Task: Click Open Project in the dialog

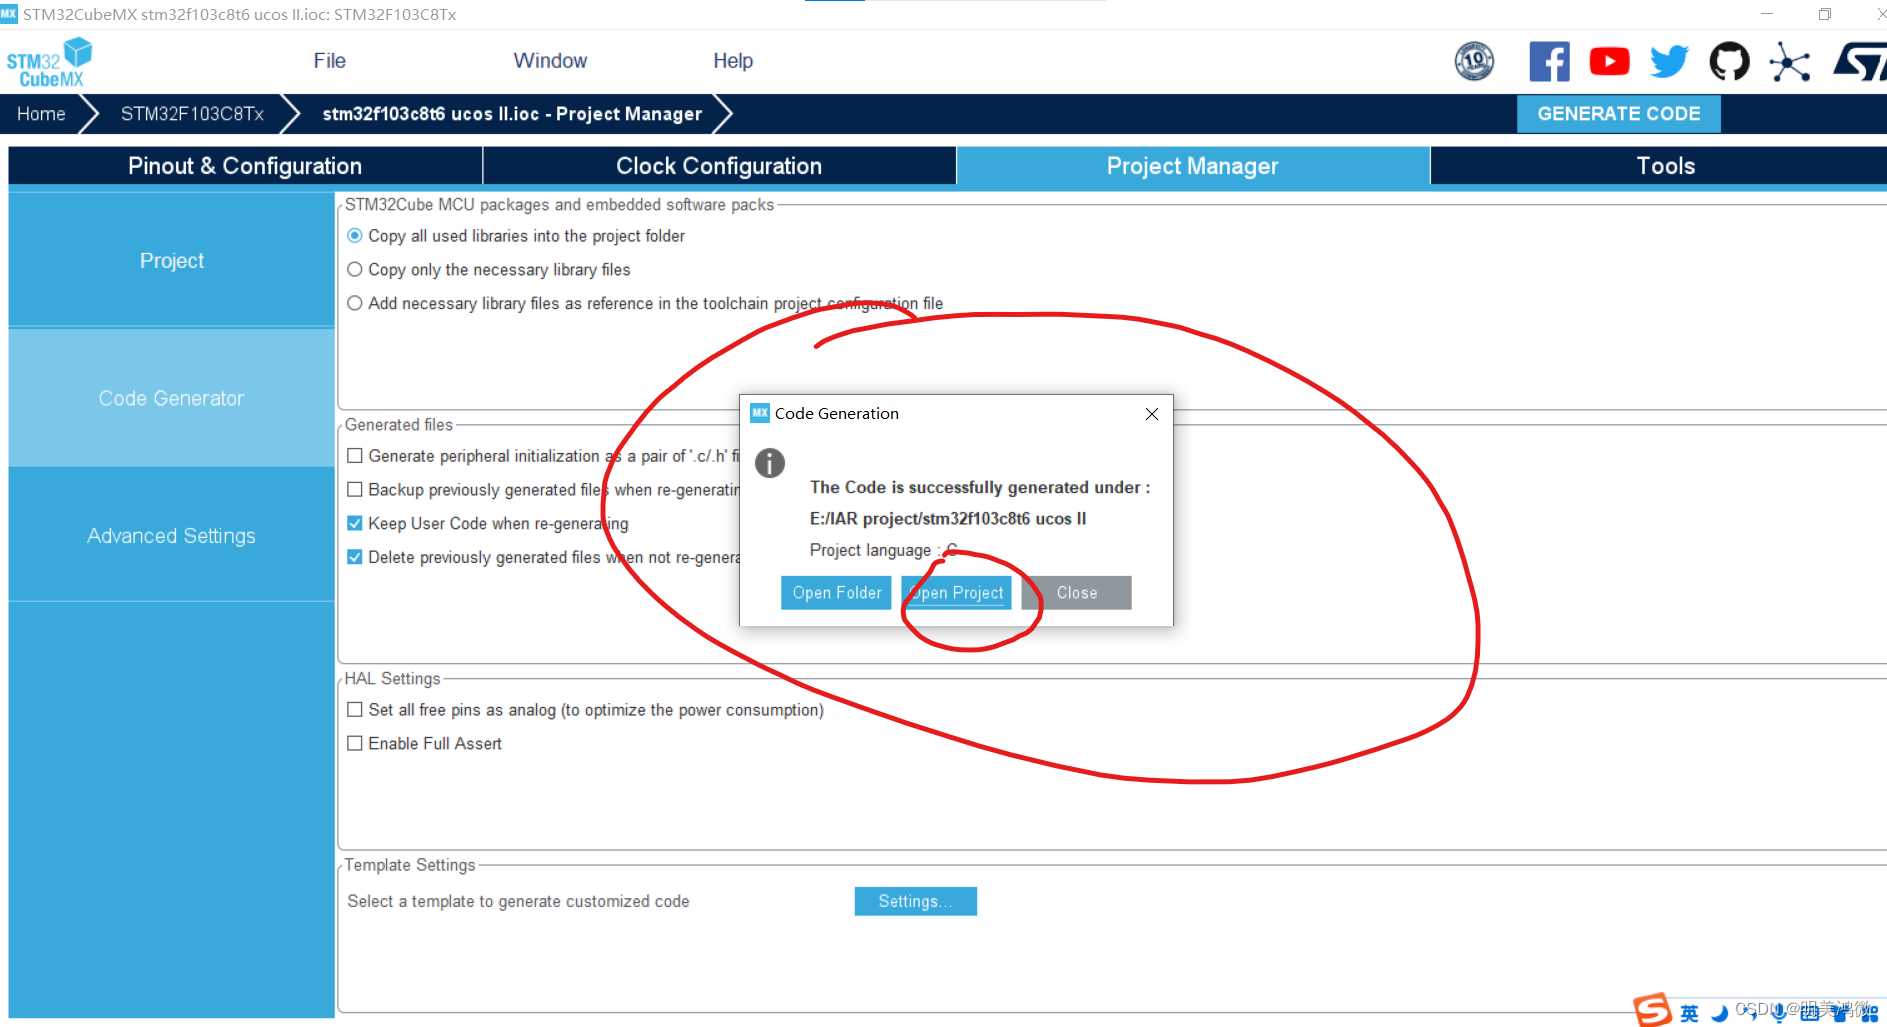Action: [x=957, y=593]
